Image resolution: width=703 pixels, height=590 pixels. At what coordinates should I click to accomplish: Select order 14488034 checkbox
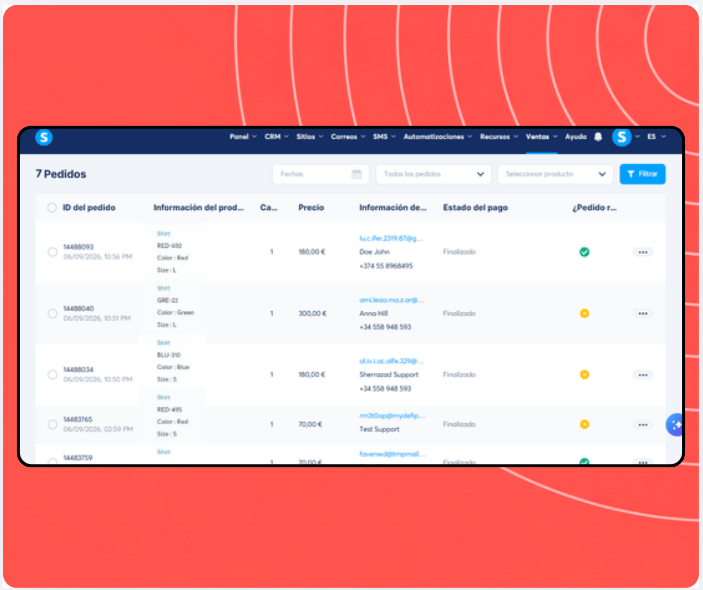52,374
